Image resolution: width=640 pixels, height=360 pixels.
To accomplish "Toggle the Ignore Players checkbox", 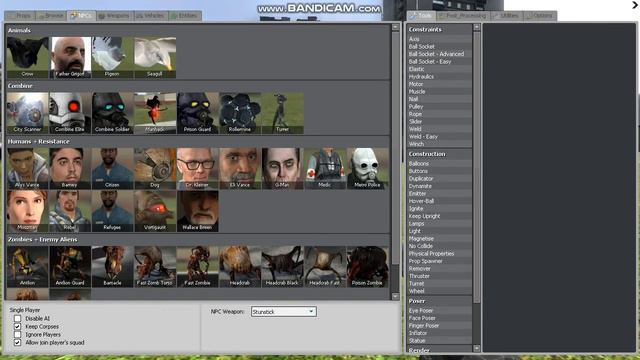I will (x=17, y=334).
